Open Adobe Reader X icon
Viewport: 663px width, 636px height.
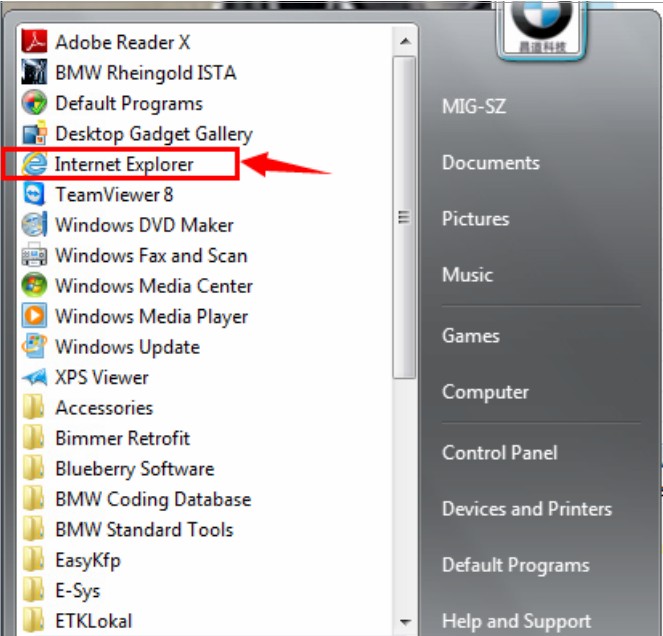click(34, 41)
